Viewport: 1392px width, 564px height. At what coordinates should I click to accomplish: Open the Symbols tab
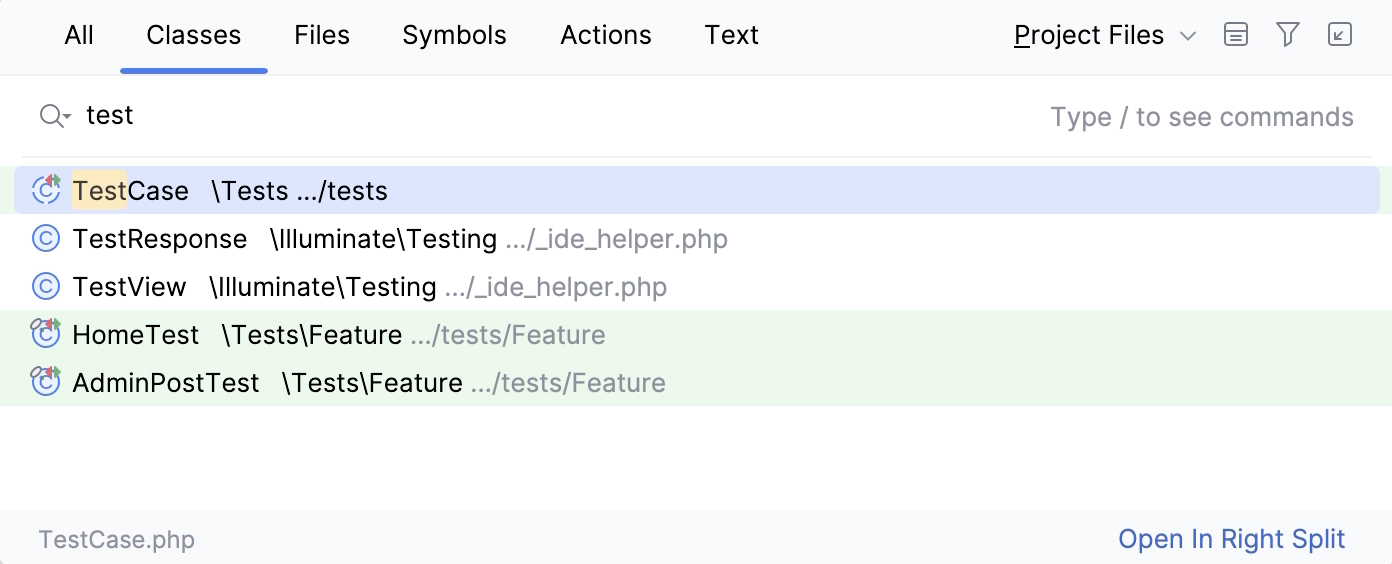[x=454, y=35]
